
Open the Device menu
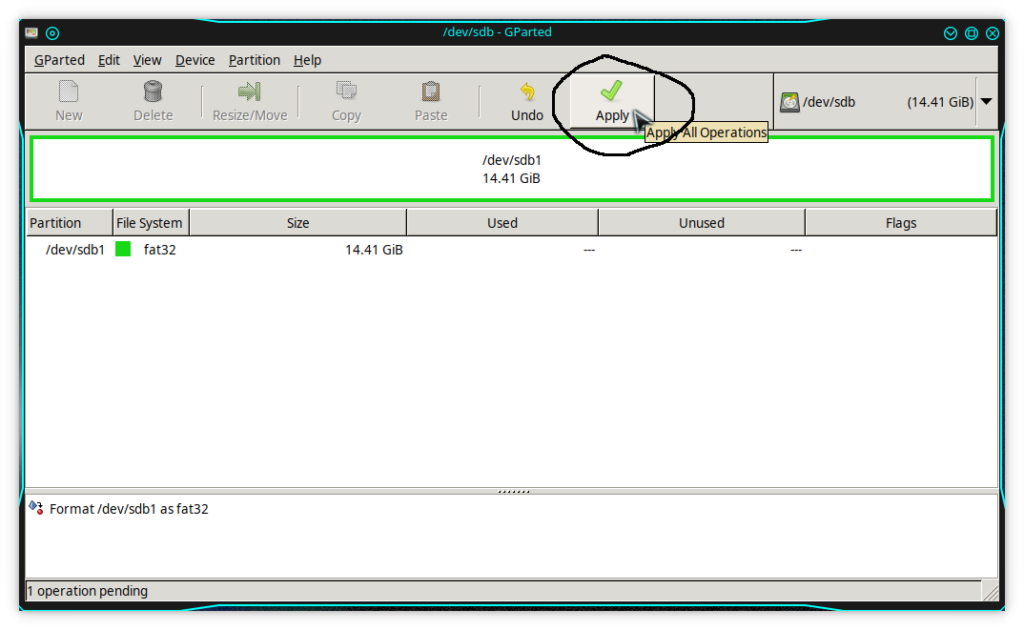(x=195, y=60)
